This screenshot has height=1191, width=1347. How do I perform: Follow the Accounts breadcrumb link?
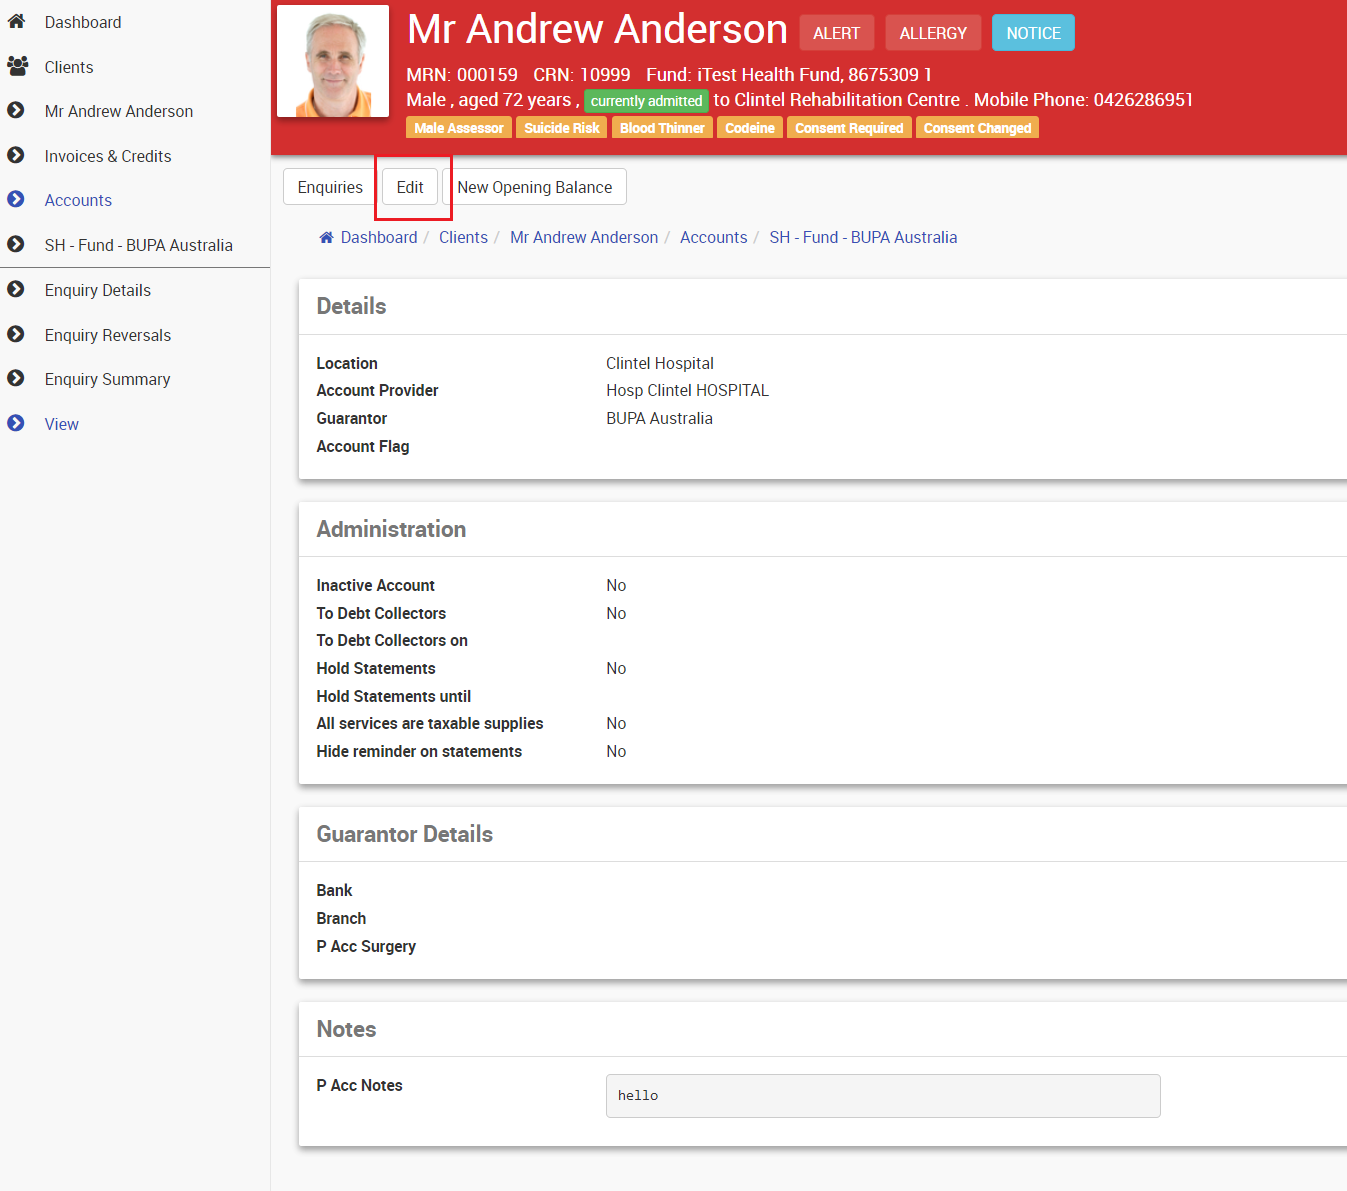pos(714,237)
